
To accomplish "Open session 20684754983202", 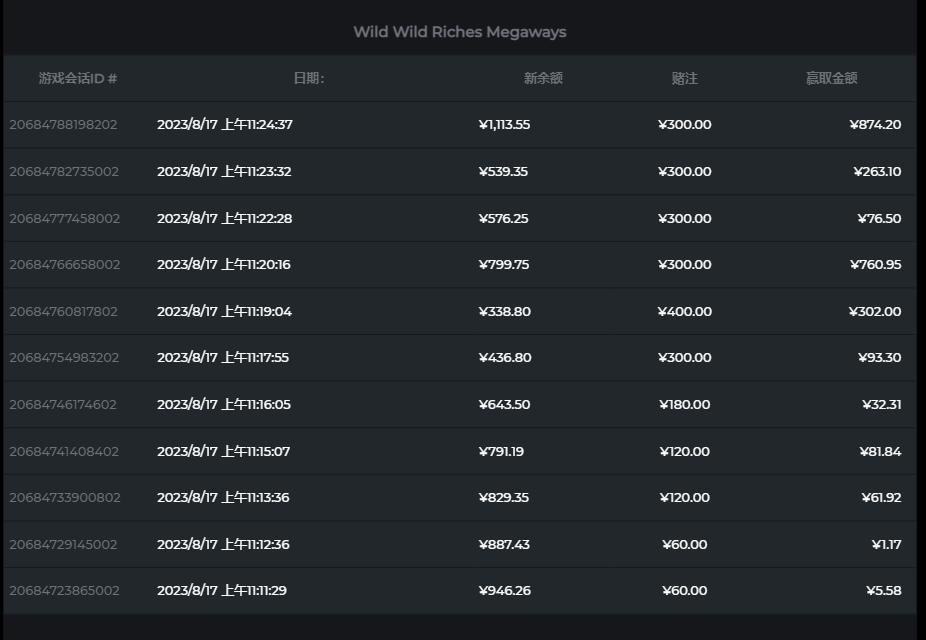I will click(64, 358).
